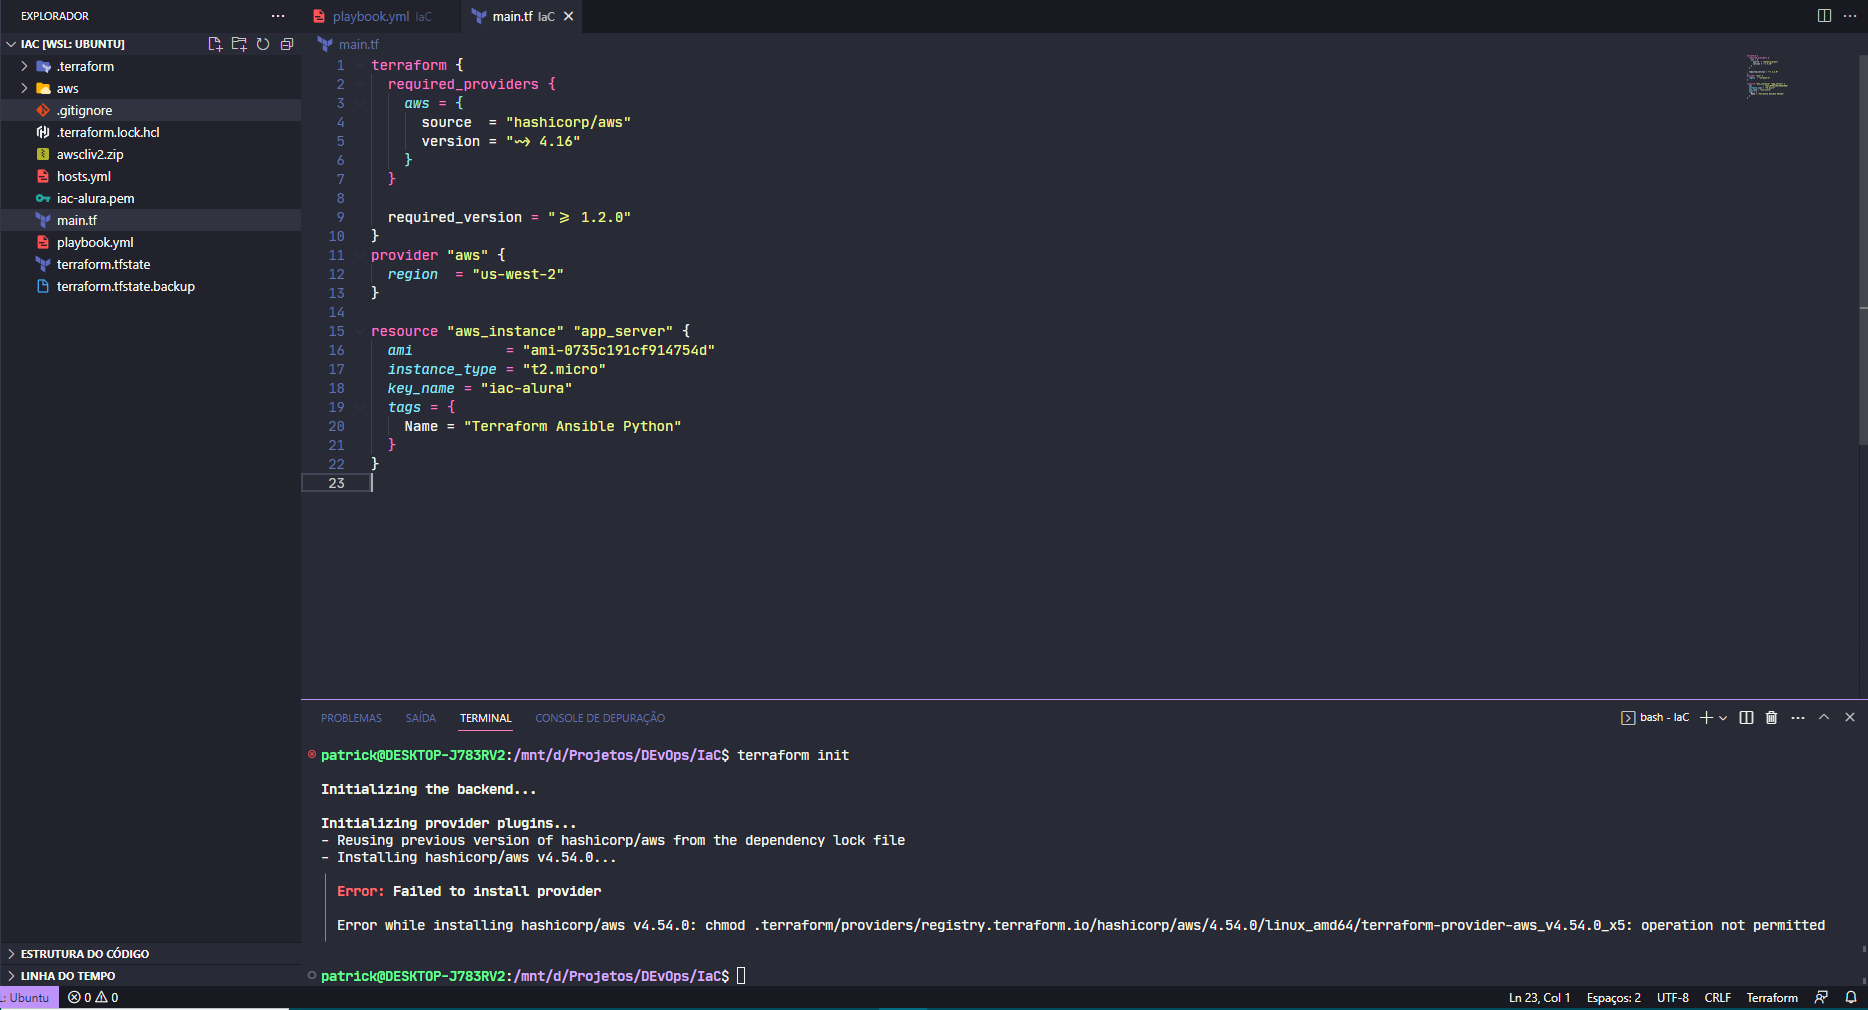The width and height of the screenshot is (1868, 1010).
Task: Open terraform.tfstate file
Action: tap(150, 264)
